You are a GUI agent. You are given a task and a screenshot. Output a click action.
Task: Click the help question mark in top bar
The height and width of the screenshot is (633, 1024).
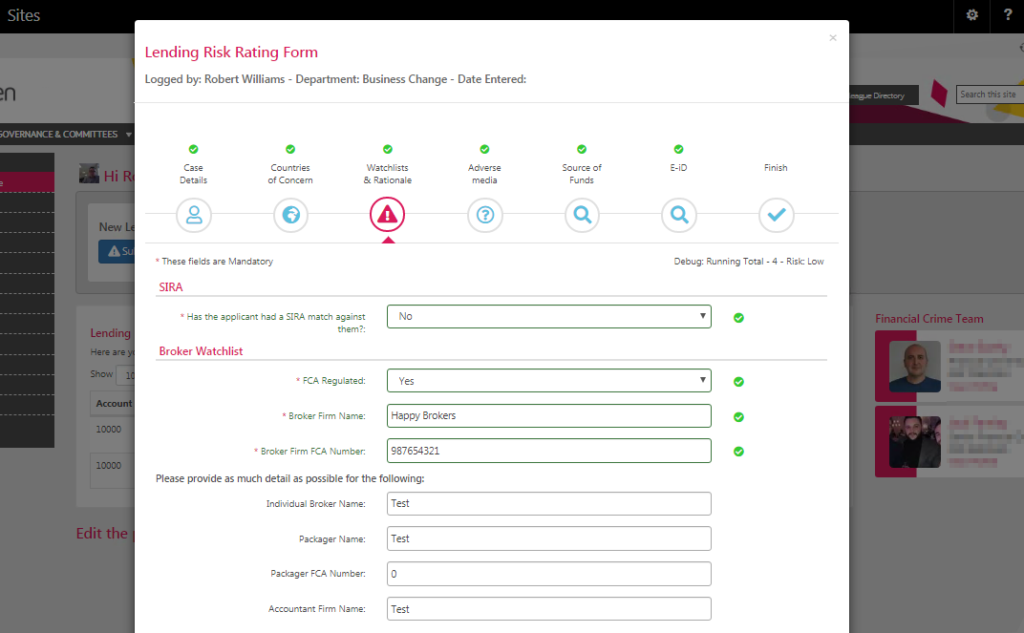(1007, 15)
